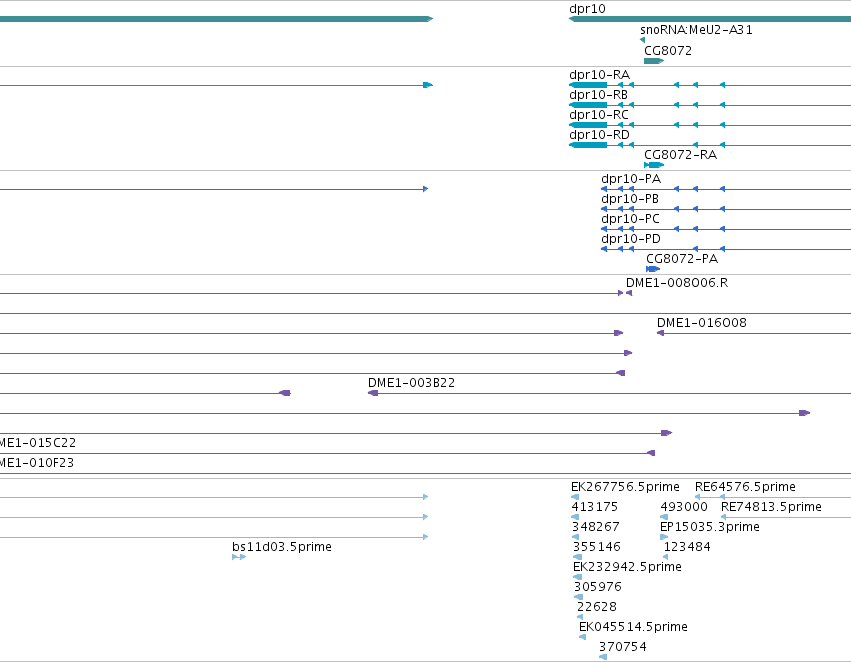The image size is (851, 662).
Task: Select the CG8072-PA protein label
Action: [x=682, y=259]
